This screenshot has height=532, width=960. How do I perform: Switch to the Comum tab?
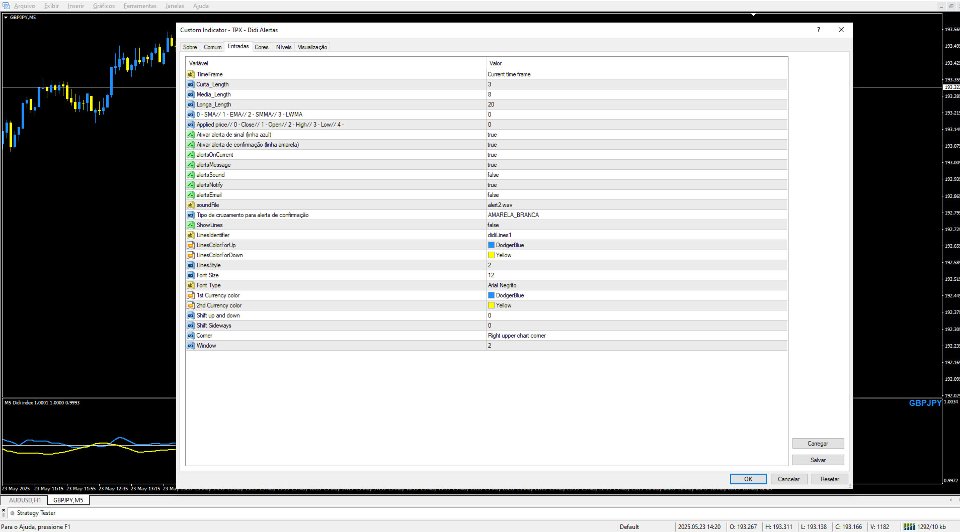pos(212,47)
